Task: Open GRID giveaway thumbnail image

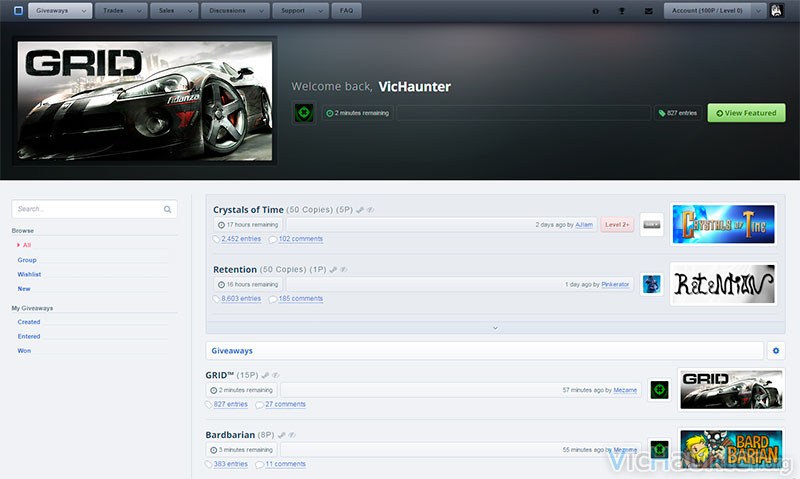Action: 731,389
